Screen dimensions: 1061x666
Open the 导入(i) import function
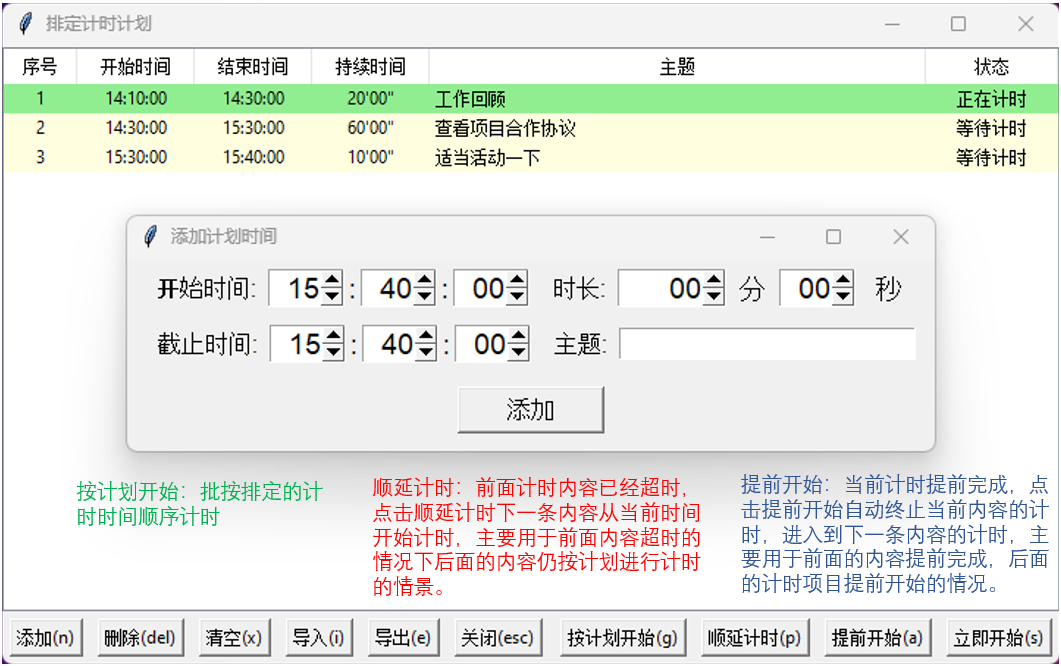tap(318, 638)
